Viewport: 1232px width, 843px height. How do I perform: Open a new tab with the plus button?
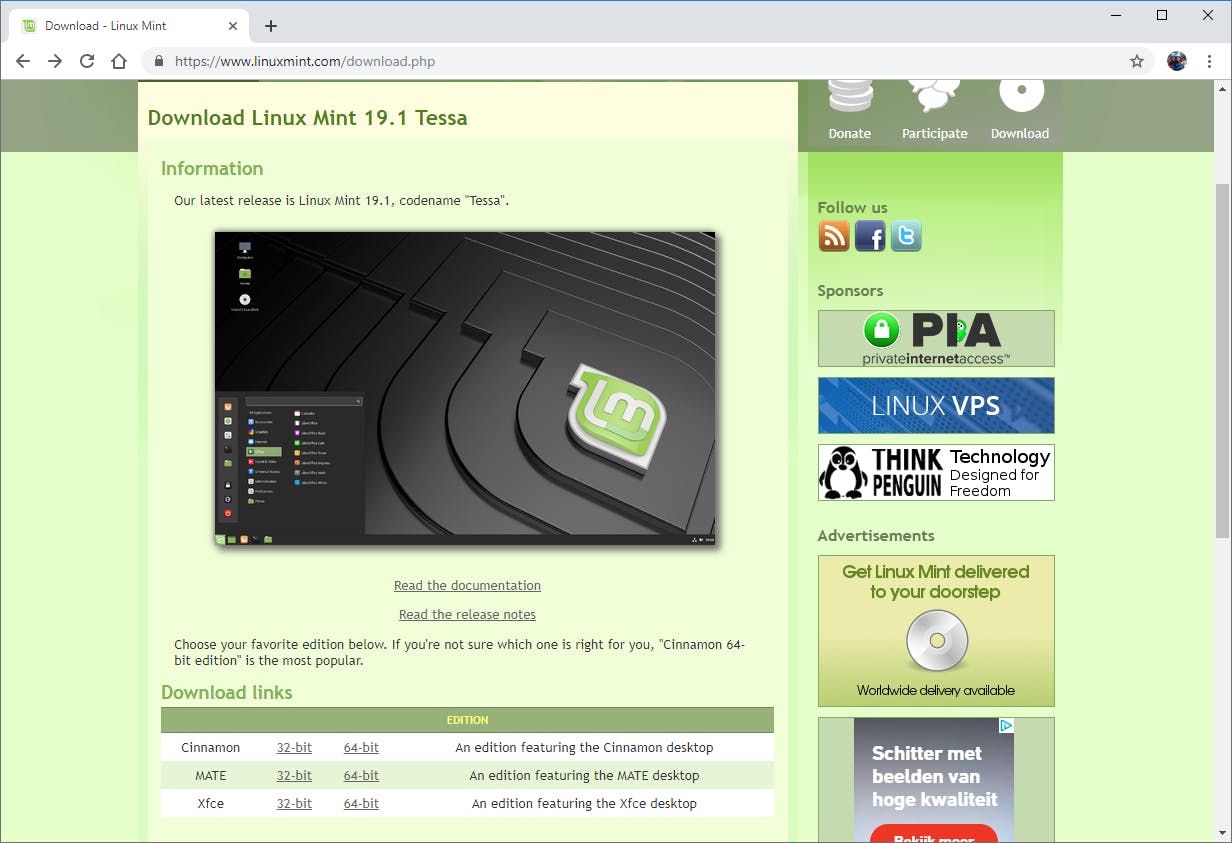click(270, 26)
